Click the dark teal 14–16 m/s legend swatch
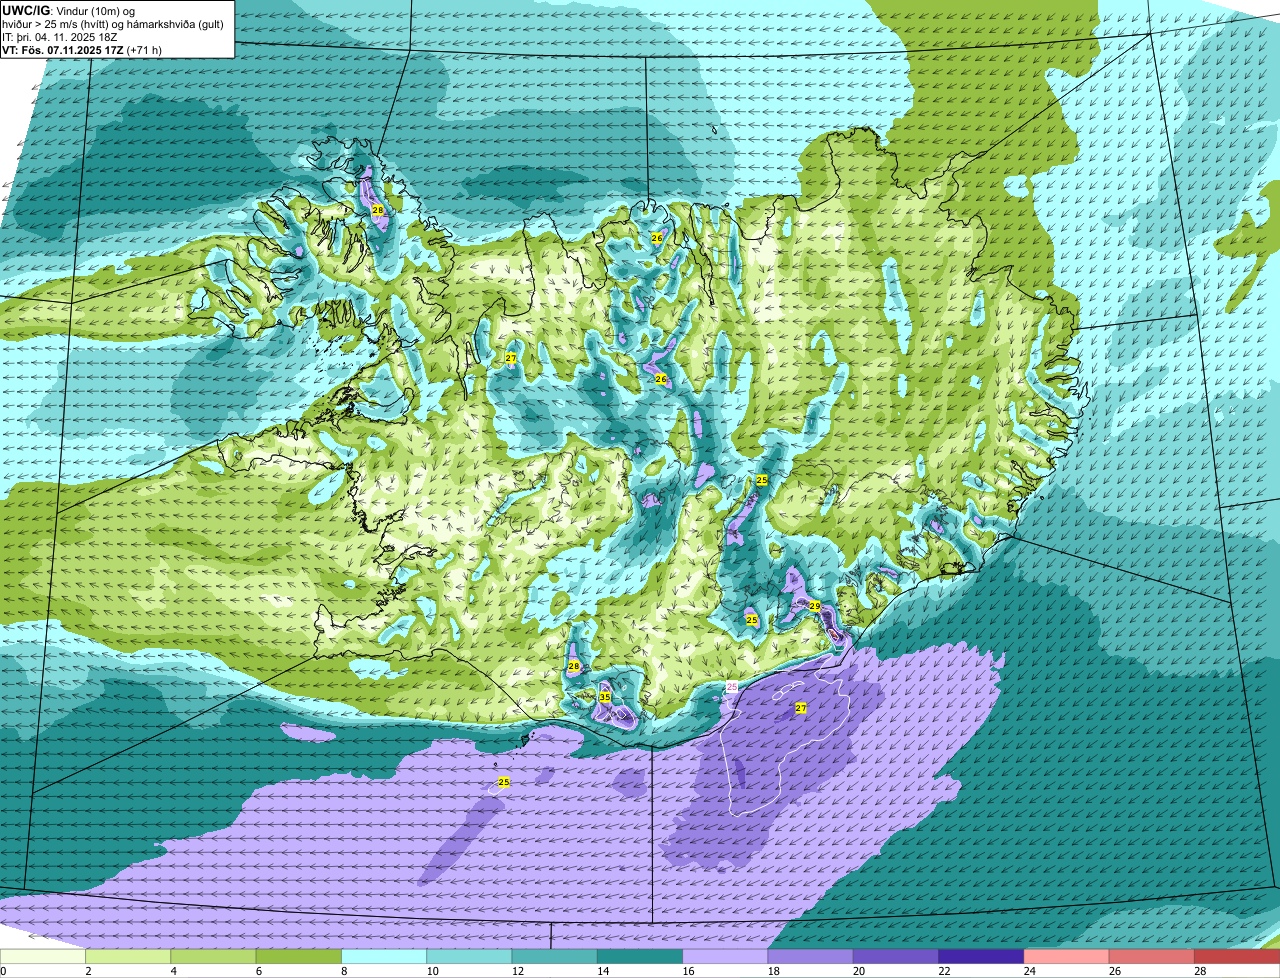The width and height of the screenshot is (1280, 978). point(640,957)
